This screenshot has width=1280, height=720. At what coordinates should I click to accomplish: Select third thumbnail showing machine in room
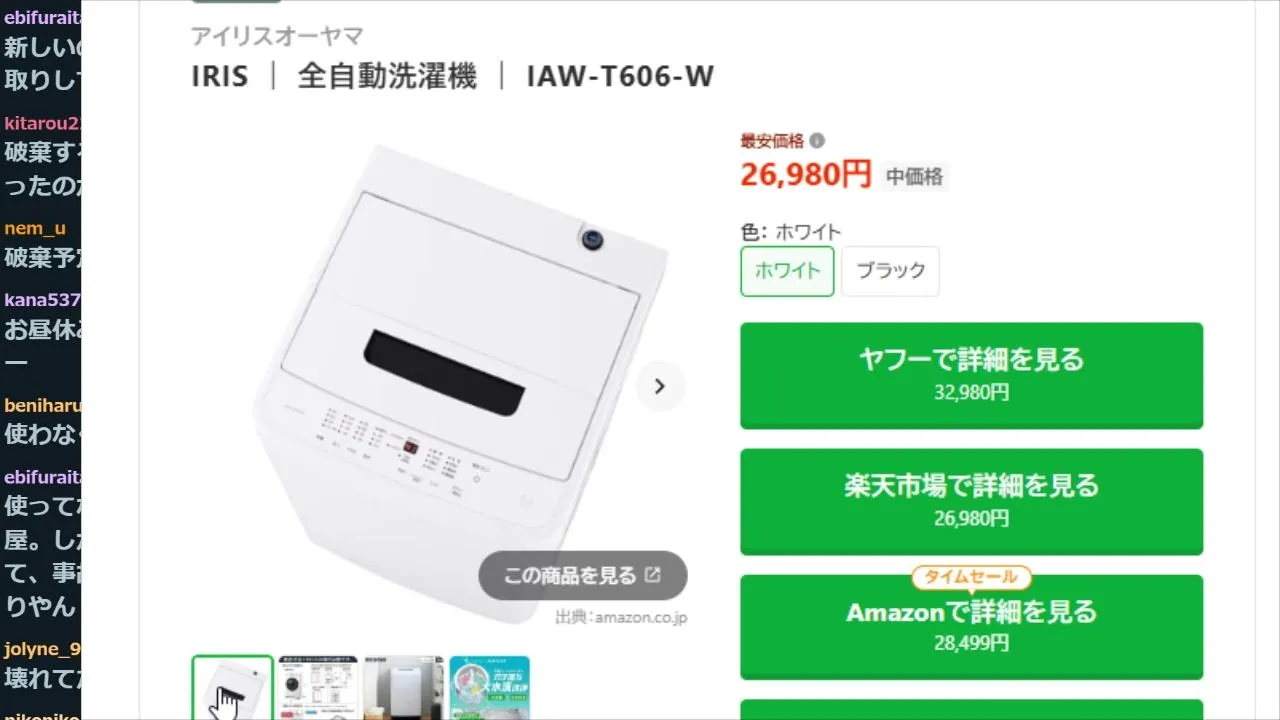pos(403,687)
